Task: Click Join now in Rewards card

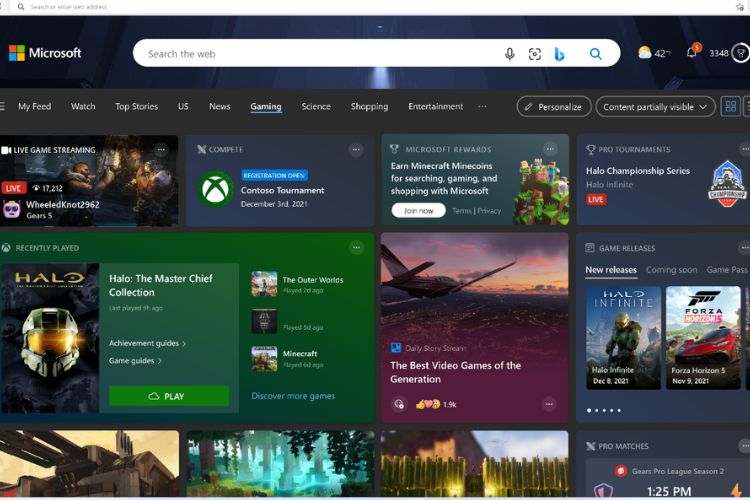Action: [x=419, y=211]
